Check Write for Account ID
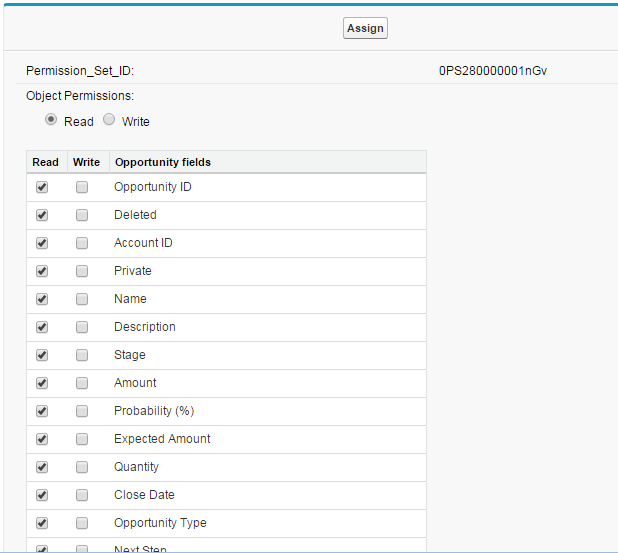 [x=82, y=243]
